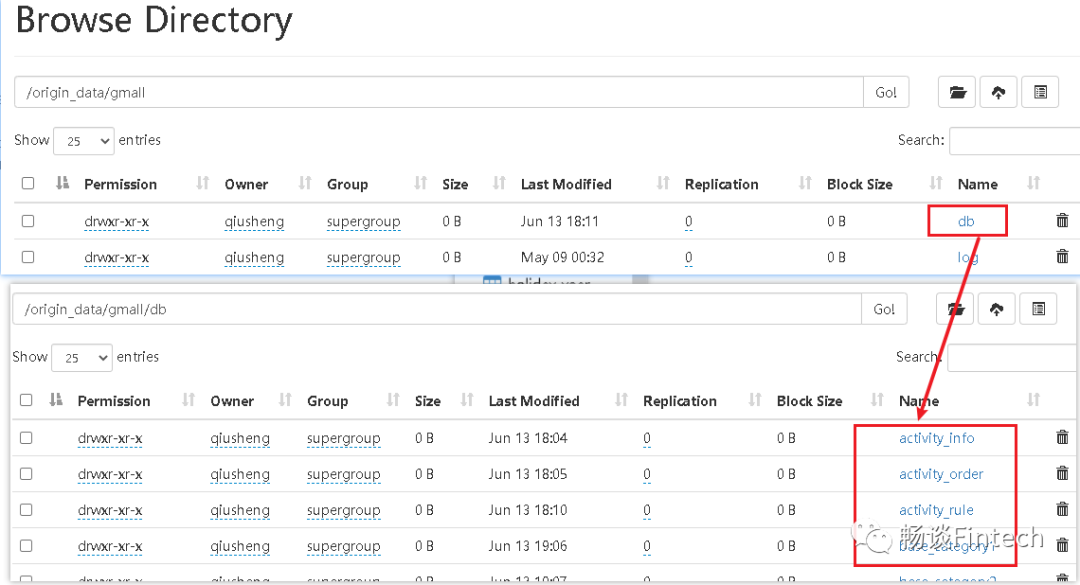Click upload icon beside /origin_data/gmall path bar

pyautogui.click(x=998, y=92)
